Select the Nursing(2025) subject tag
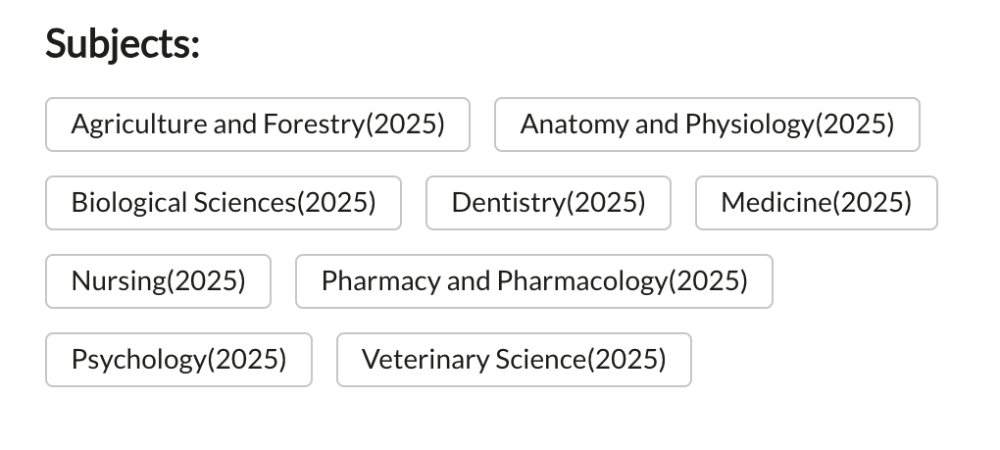Screen dimensions: 1000x450 tap(158, 281)
